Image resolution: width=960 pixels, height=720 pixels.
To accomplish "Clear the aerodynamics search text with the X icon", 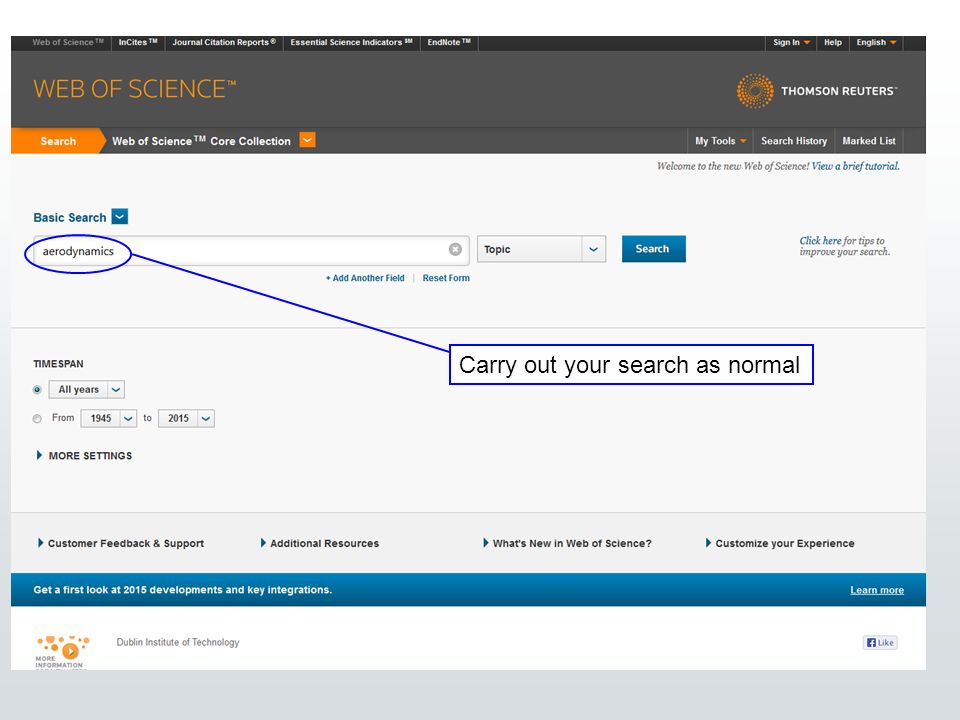I will coord(455,249).
